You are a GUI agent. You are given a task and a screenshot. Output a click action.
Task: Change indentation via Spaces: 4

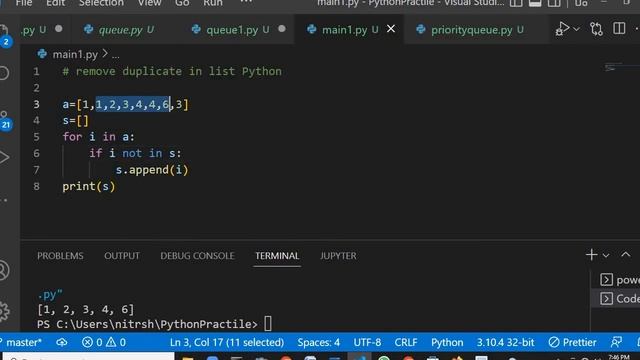click(x=318, y=342)
